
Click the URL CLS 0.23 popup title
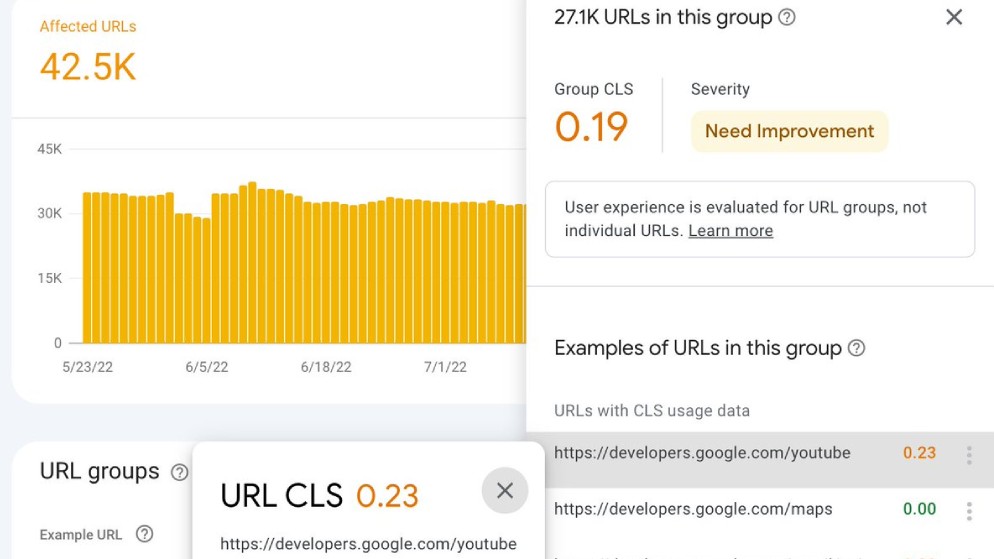[x=320, y=496]
